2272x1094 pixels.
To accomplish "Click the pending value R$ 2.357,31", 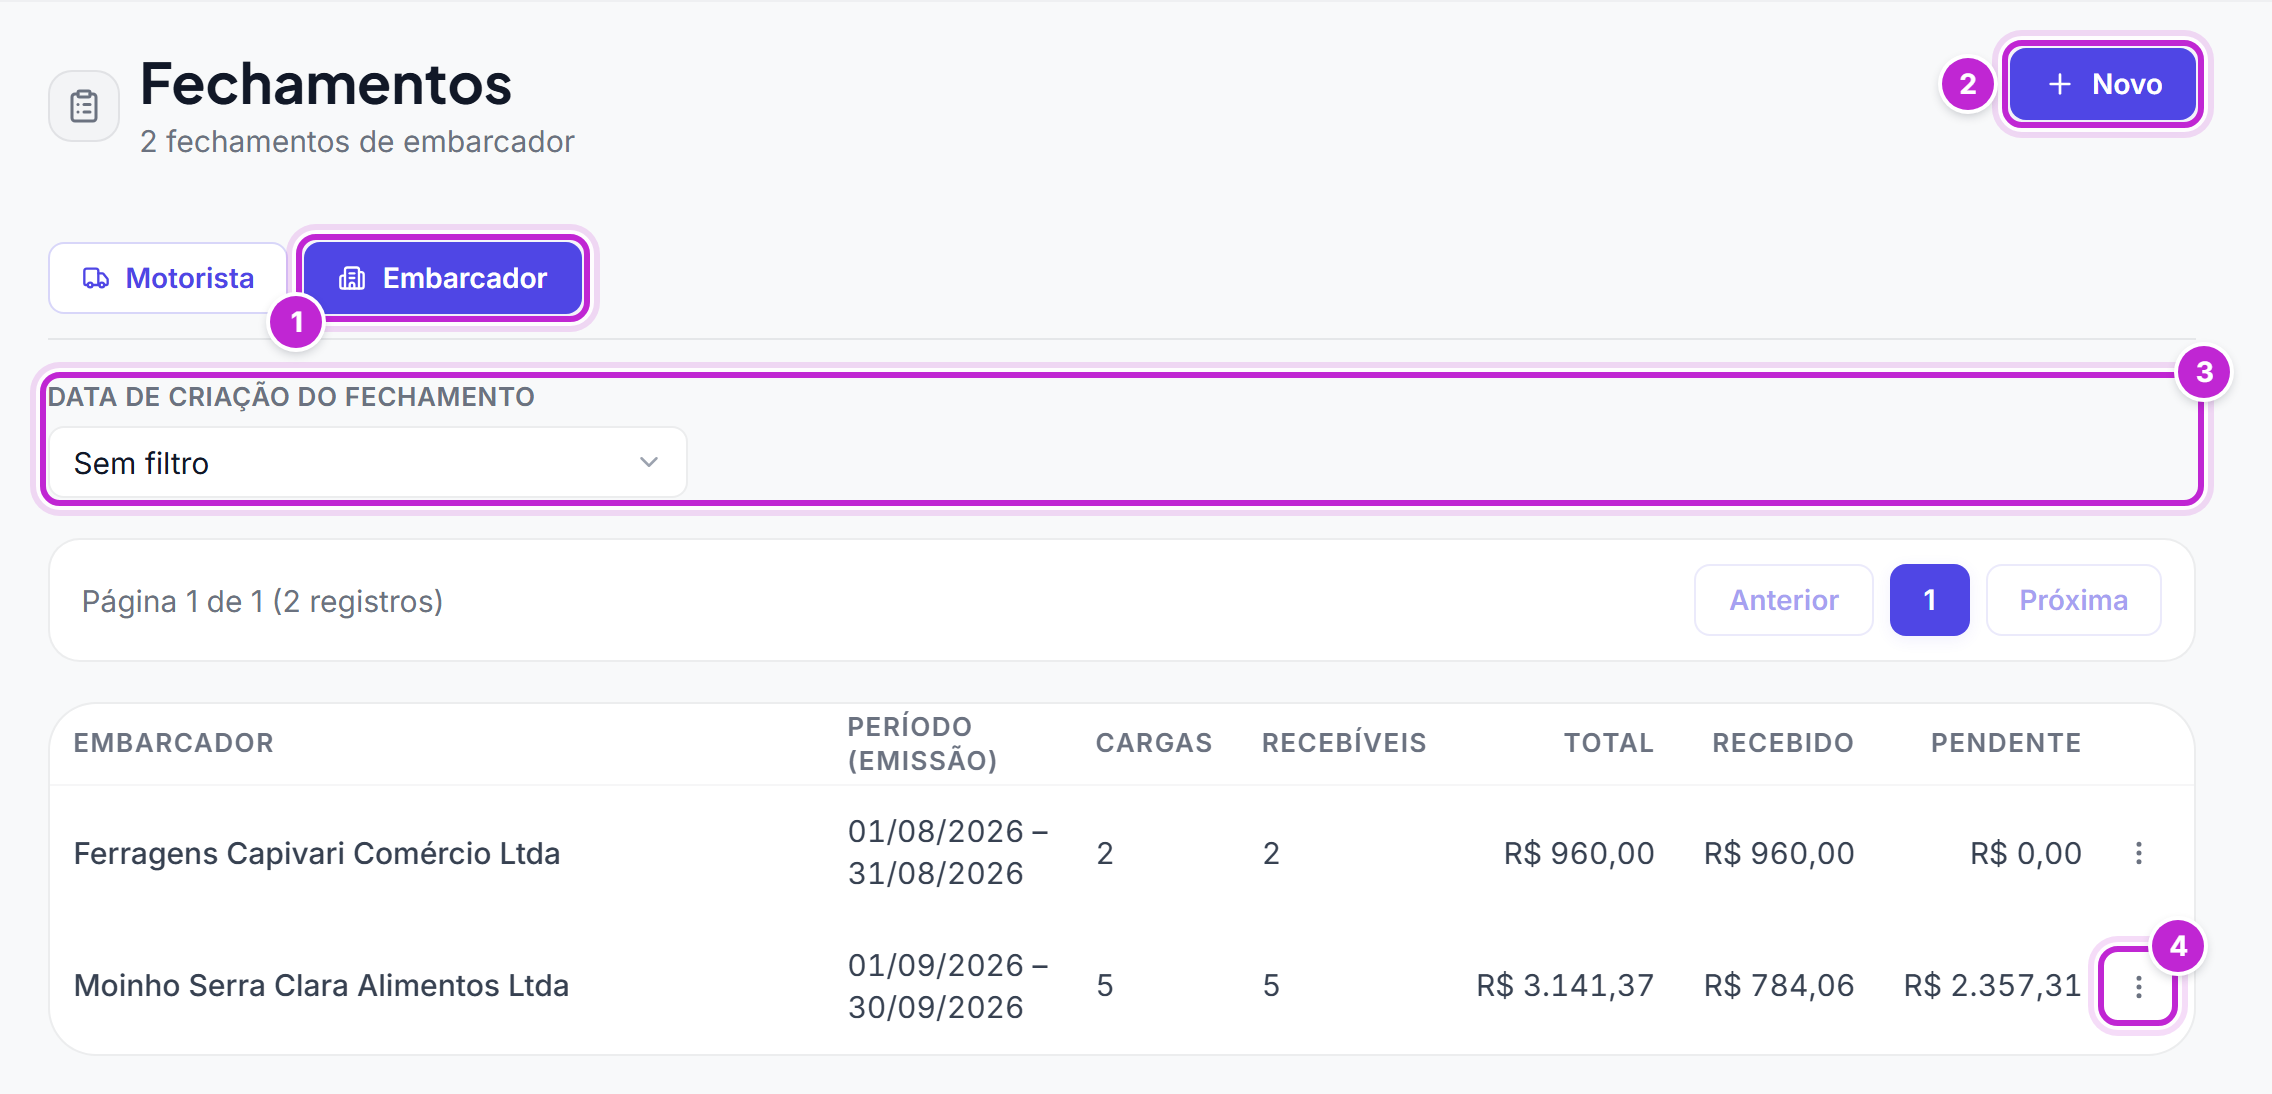I will (1992, 985).
